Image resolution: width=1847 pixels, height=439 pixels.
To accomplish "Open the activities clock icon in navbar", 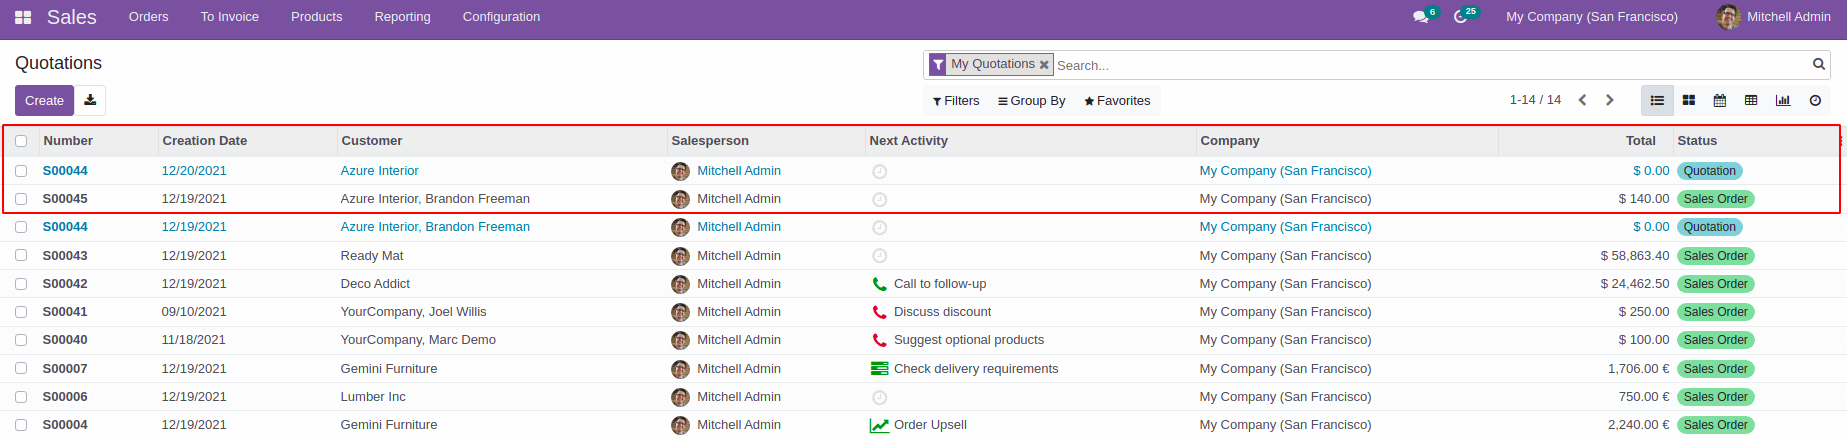I will [x=1460, y=17].
